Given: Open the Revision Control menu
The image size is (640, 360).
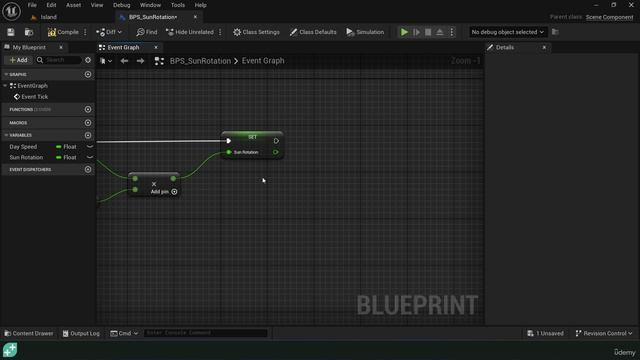Looking at the screenshot, I should point(604,333).
